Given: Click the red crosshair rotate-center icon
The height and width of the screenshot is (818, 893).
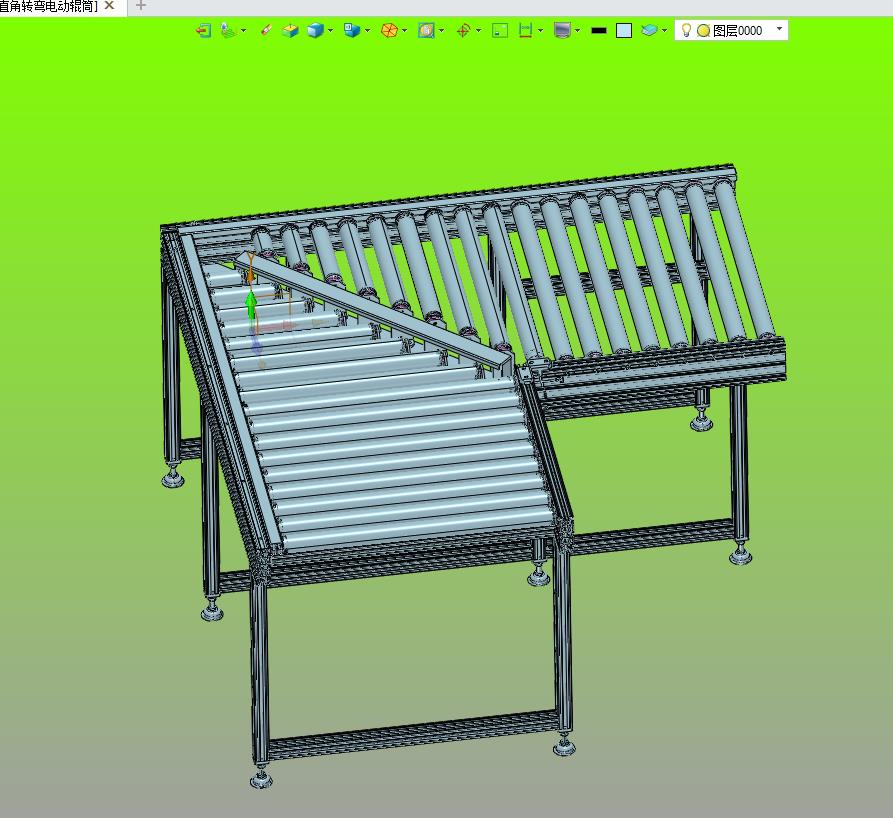Looking at the screenshot, I should 464,30.
